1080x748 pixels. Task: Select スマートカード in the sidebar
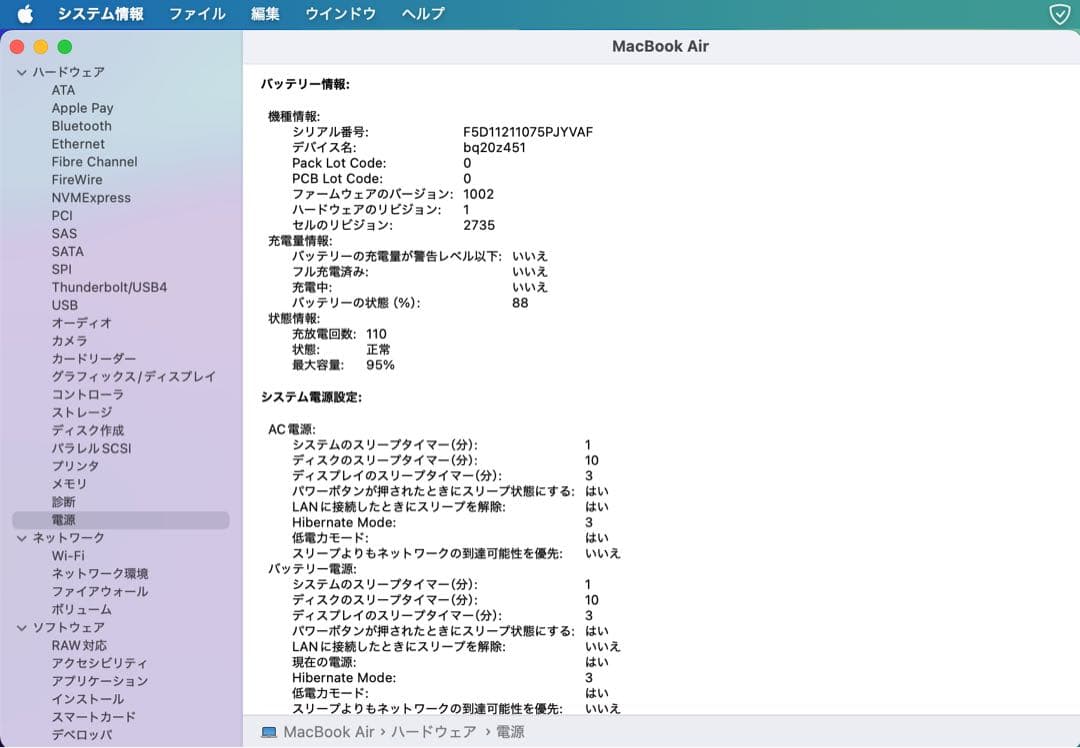[x=94, y=717]
